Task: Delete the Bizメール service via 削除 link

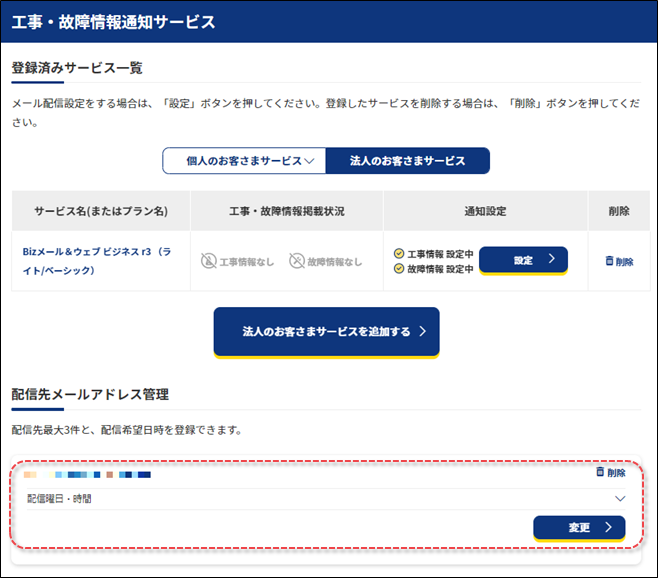Action: [619, 262]
